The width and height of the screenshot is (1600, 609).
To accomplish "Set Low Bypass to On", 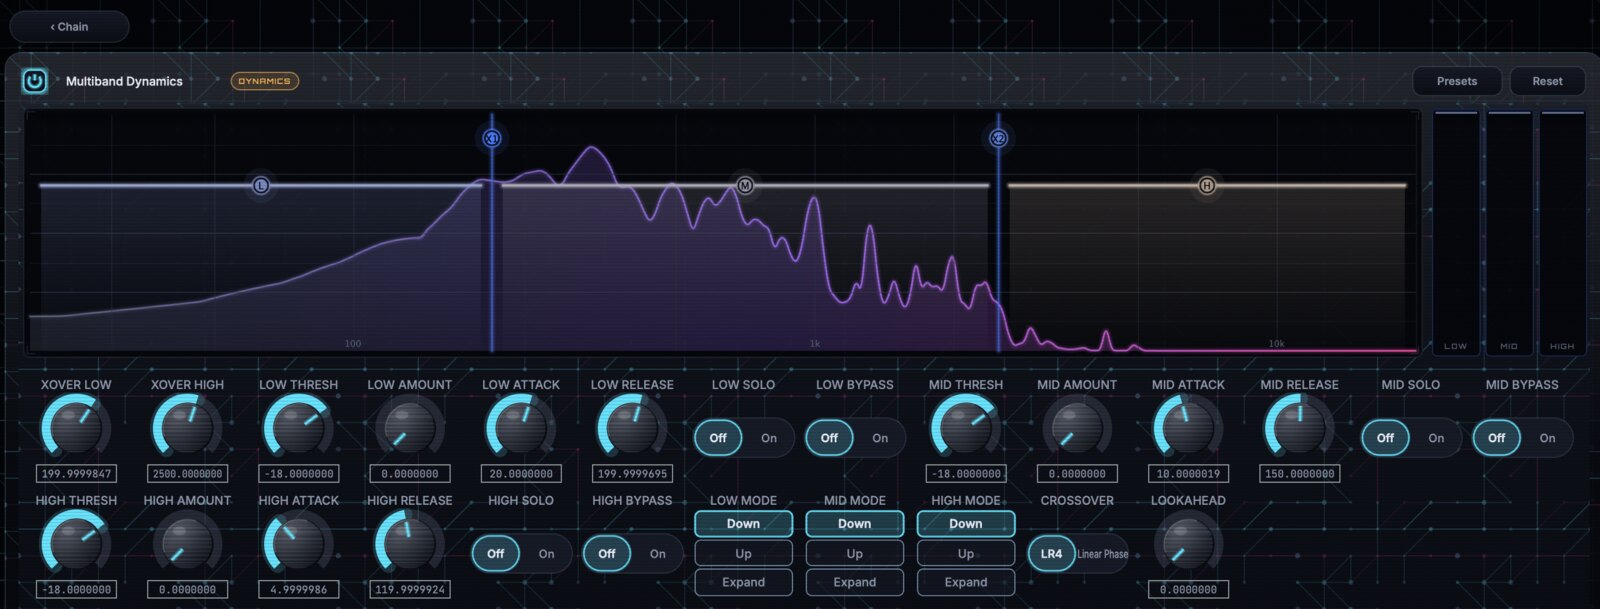I will pyautogui.click(x=880, y=438).
